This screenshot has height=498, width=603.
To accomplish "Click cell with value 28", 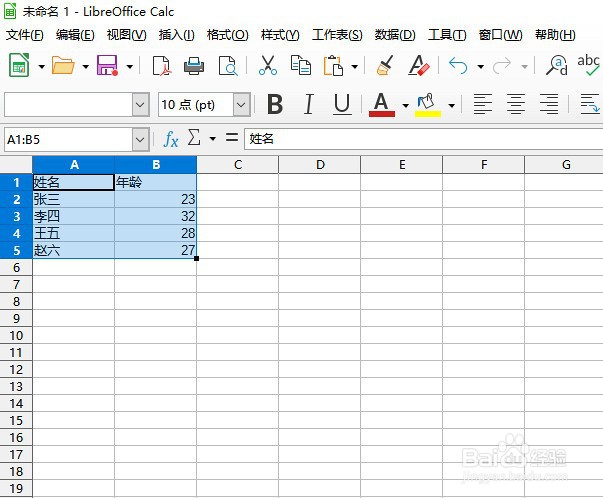I will coord(155,233).
